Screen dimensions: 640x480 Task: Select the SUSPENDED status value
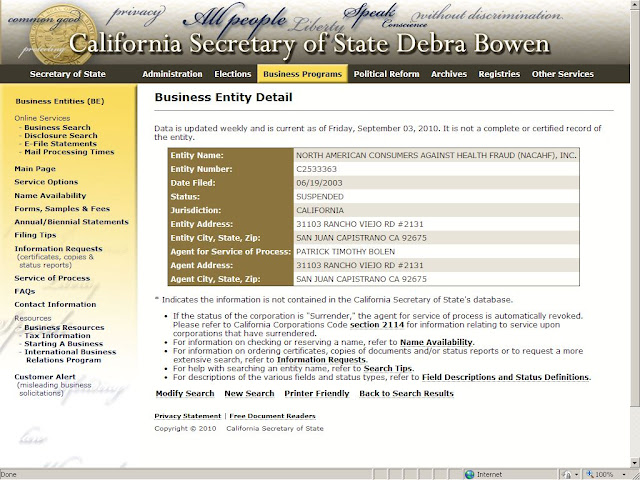point(320,197)
